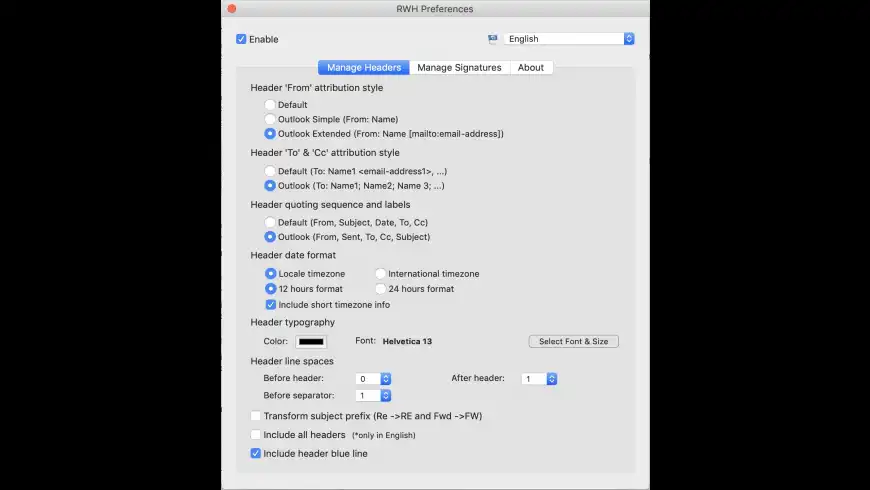The width and height of the screenshot is (870, 490).
Task: Enable Transform subject prefix checkbox
Action: tap(255, 416)
